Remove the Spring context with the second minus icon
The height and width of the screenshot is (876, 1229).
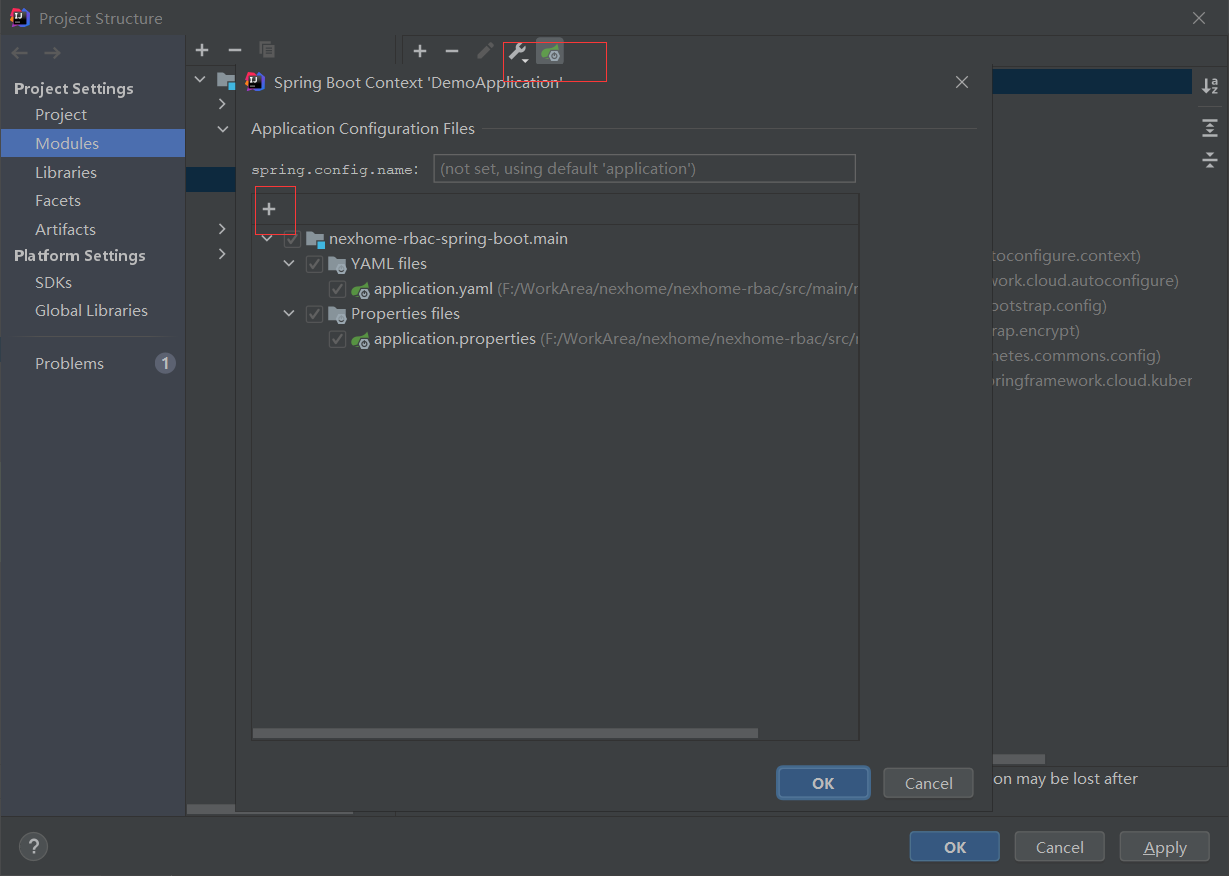tap(452, 51)
